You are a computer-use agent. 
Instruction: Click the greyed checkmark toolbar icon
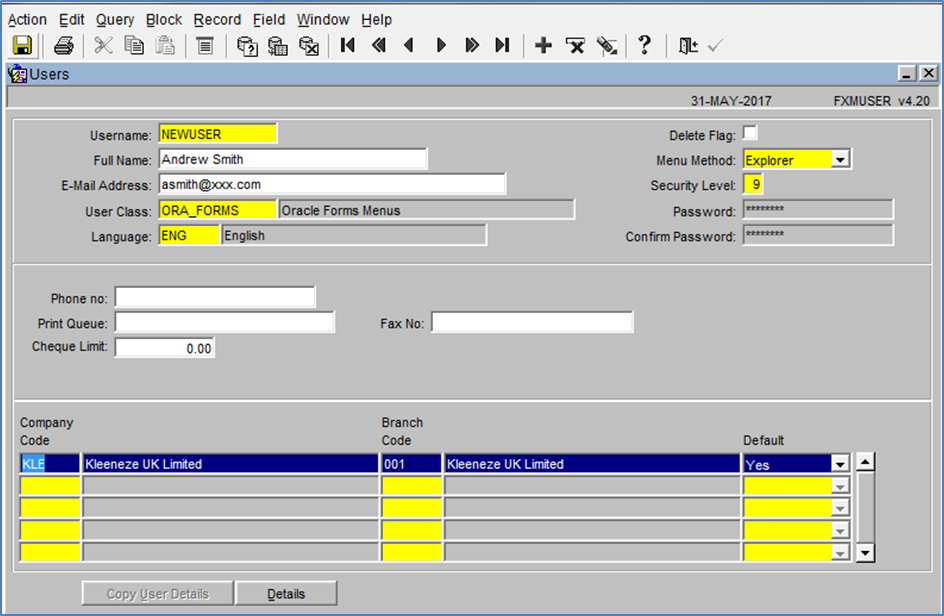(715, 46)
